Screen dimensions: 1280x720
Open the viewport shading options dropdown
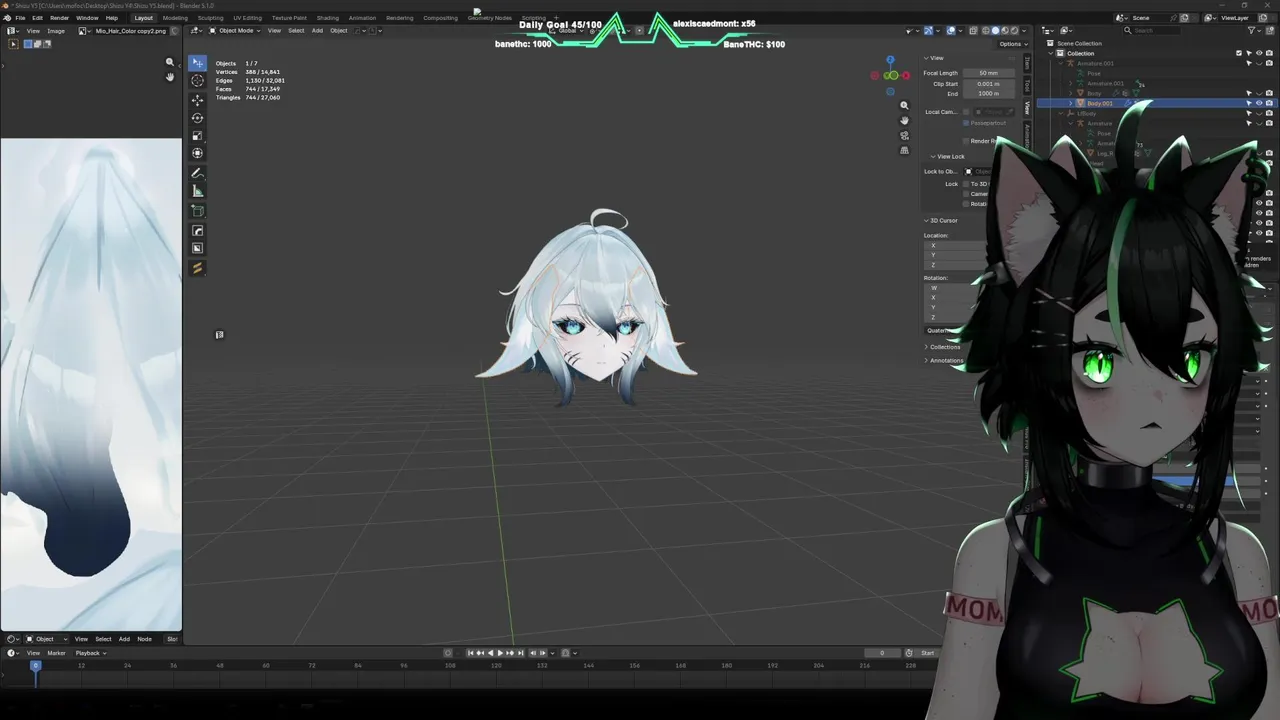click(1023, 31)
